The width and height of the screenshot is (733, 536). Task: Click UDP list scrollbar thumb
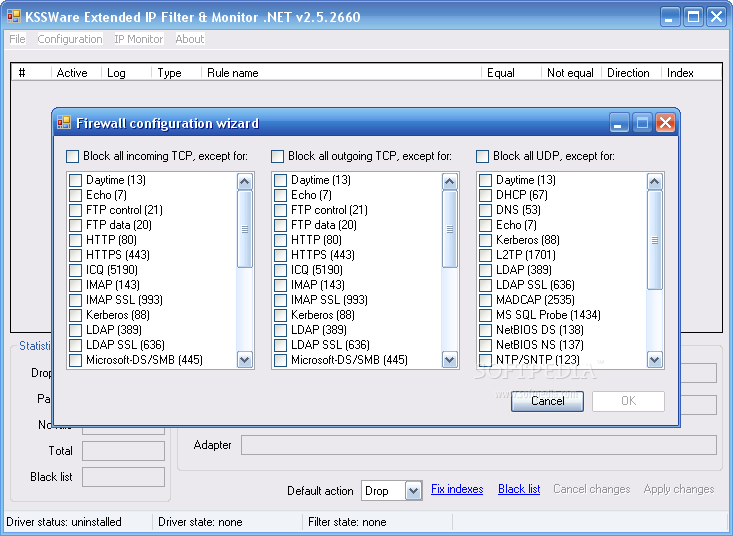pyautogui.click(x=654, y=240)
